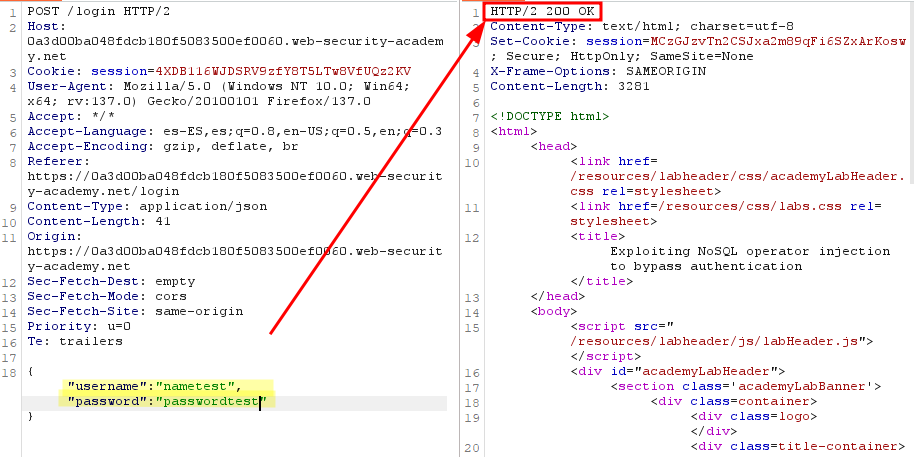The image size is (914, 457).
Task: Click the response Content-Length: 3281 line
Action: point(570,86)
